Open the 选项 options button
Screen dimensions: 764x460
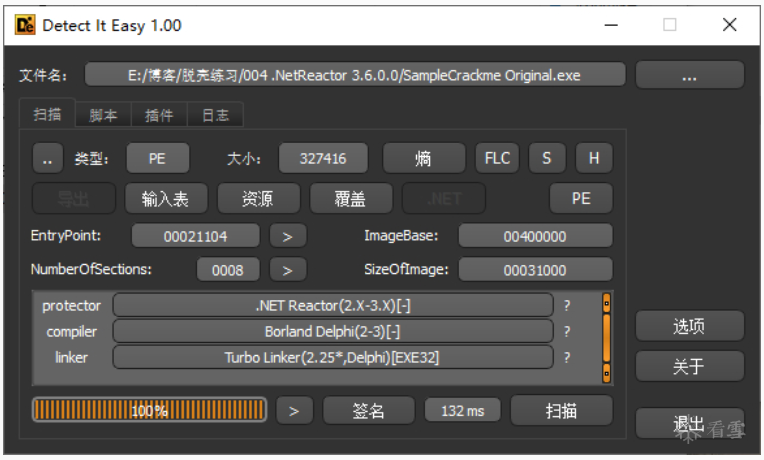point(689,326)
